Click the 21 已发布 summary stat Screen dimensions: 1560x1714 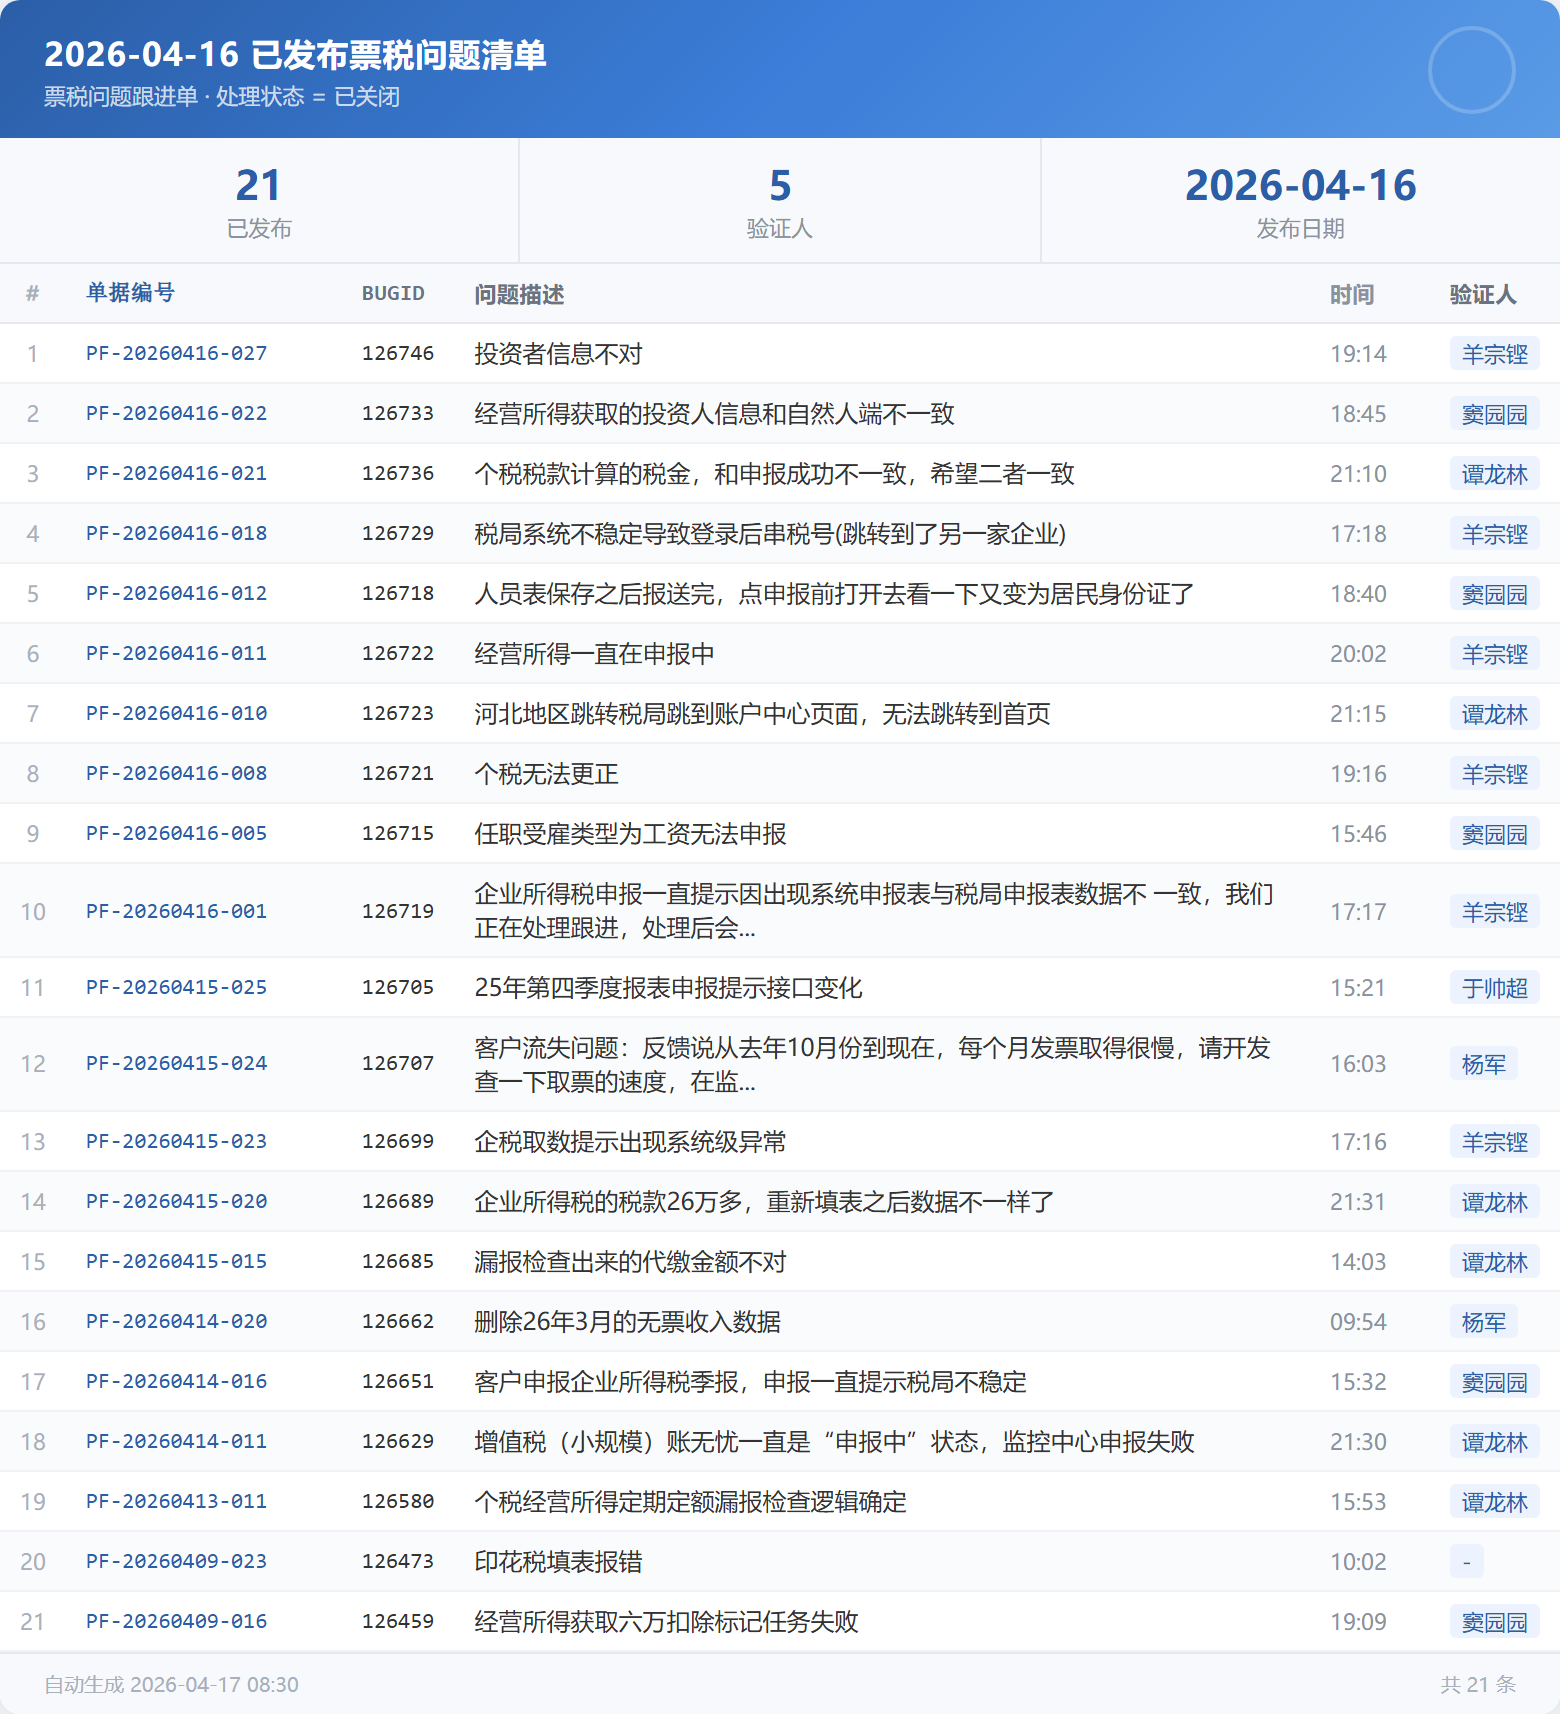[259, 201]
